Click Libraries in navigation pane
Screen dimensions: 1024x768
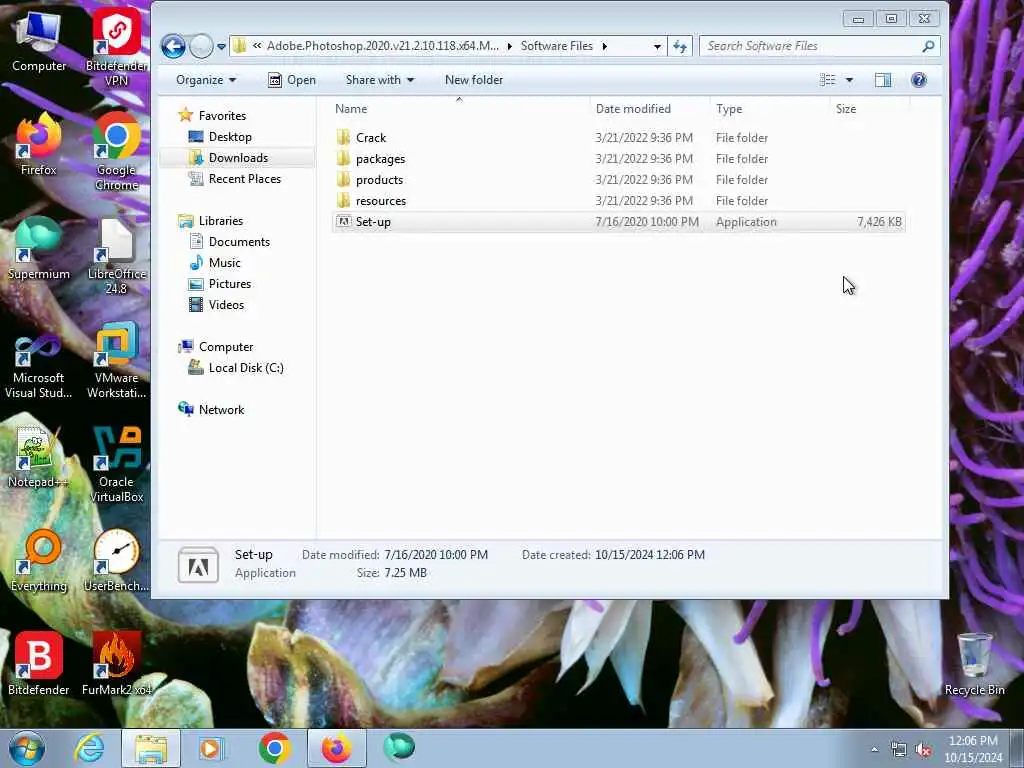(211, 221)
